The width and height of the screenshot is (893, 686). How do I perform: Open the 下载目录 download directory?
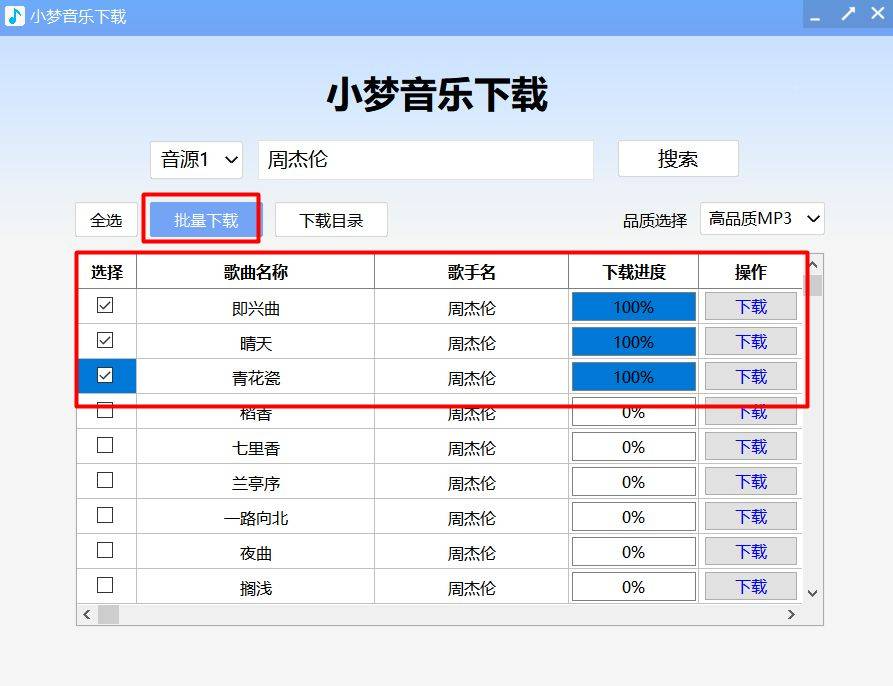pyautogui.click(x=331, y=219)
